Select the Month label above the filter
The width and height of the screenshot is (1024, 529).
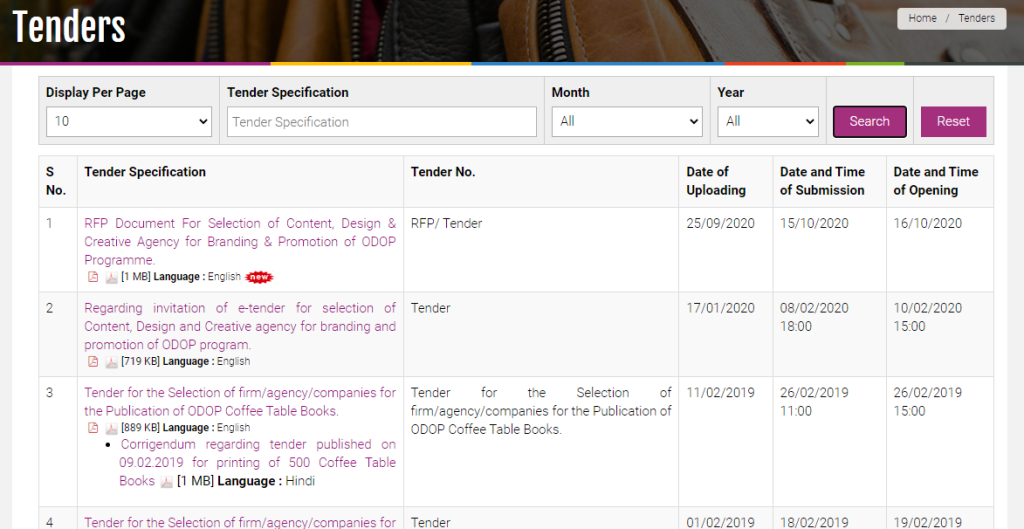[570, 92]
